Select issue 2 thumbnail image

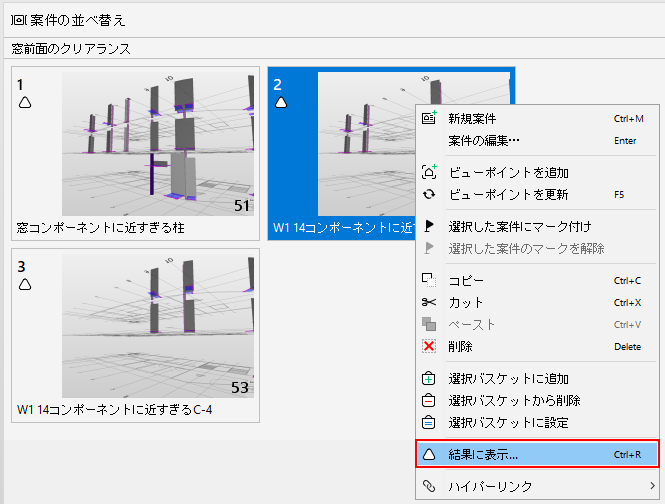pyautogui.click(x=366, y=144)
